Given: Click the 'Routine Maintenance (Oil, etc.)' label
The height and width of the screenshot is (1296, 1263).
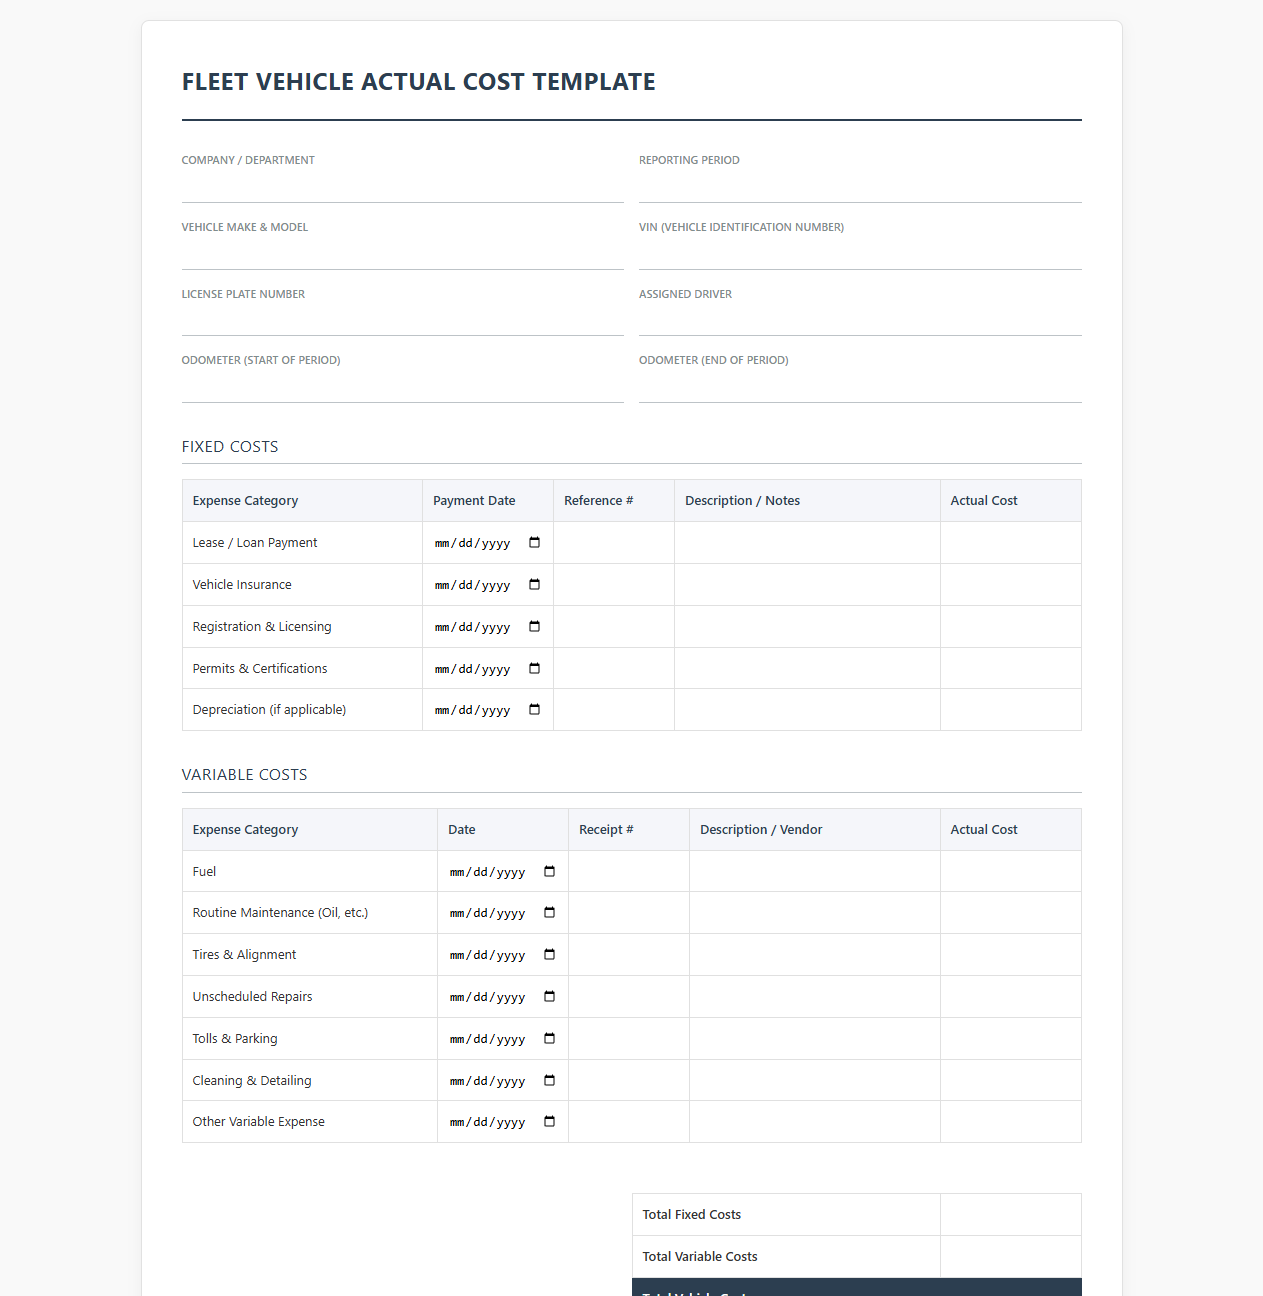Looking at the screenshot, I should [x=280, y=913].
